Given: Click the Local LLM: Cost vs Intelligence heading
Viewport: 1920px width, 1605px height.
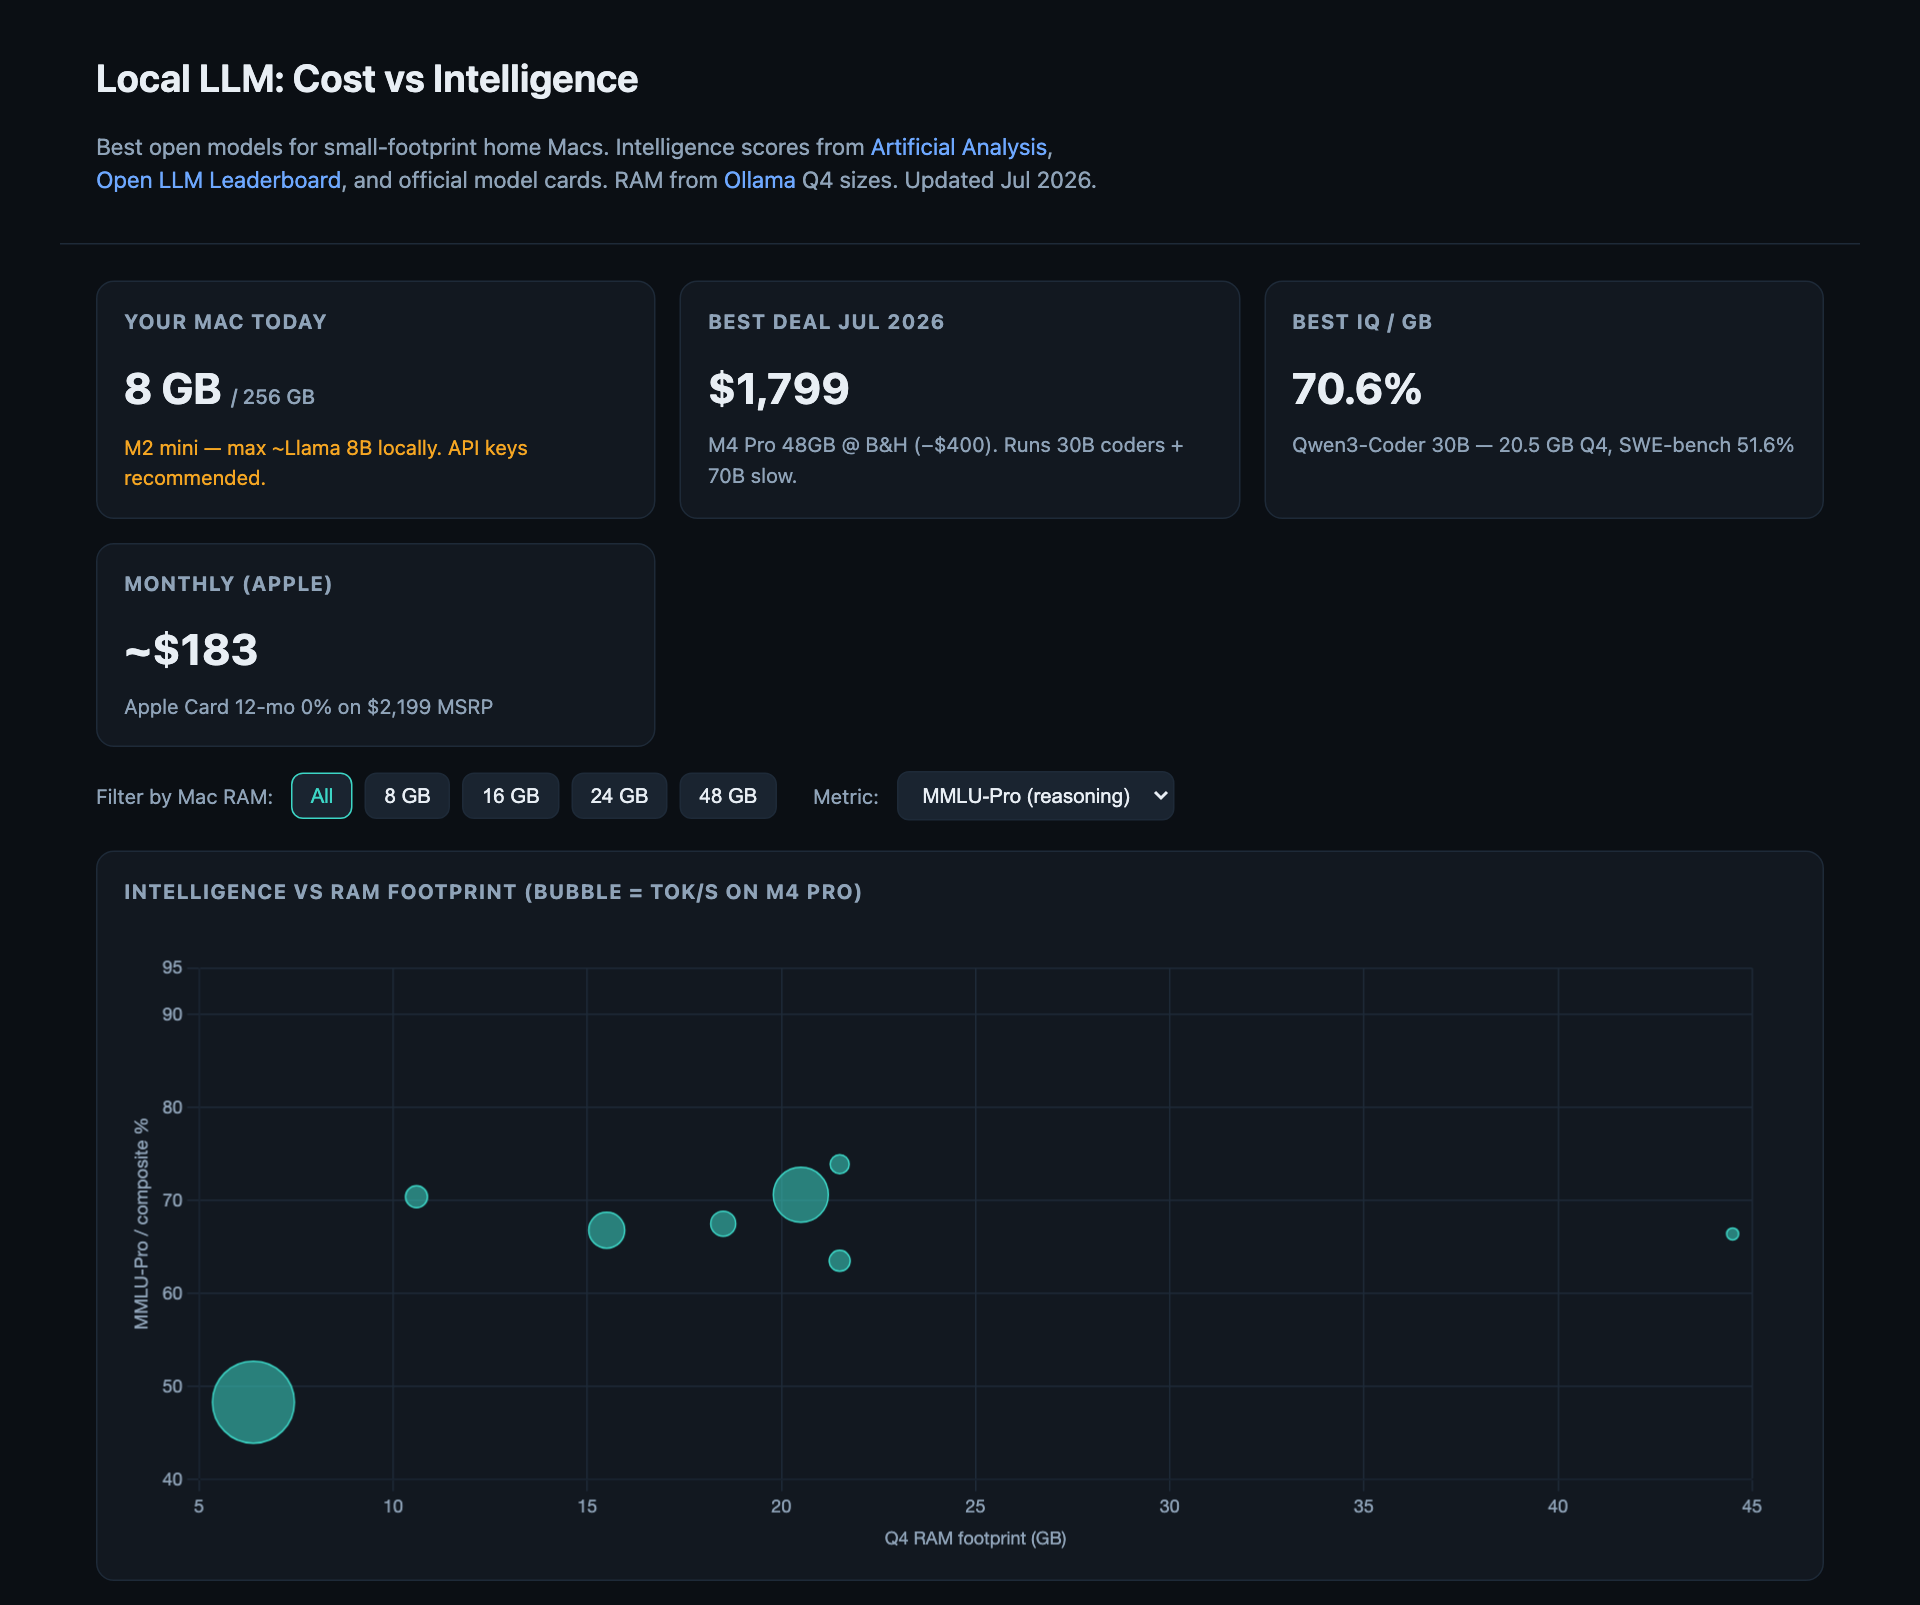Looking at the screenshot, I should point(367,79).
